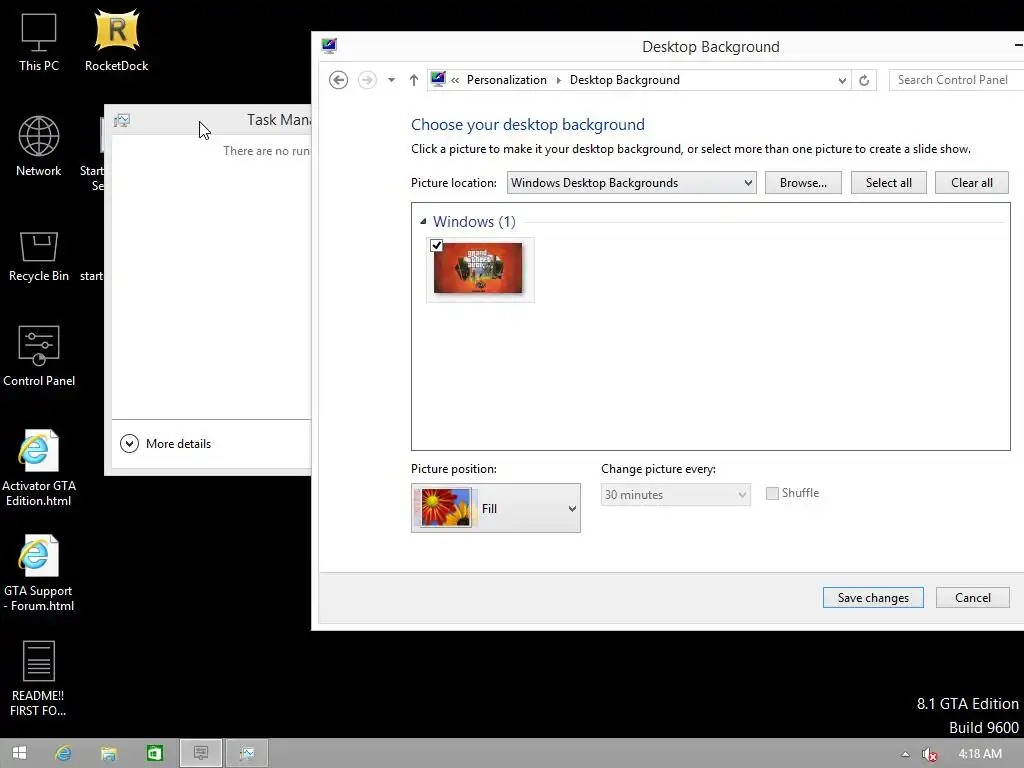This screenshot has width=1024, height=768.
Task: Open File Explorer from the taskbar
Action: pos(108,753)
